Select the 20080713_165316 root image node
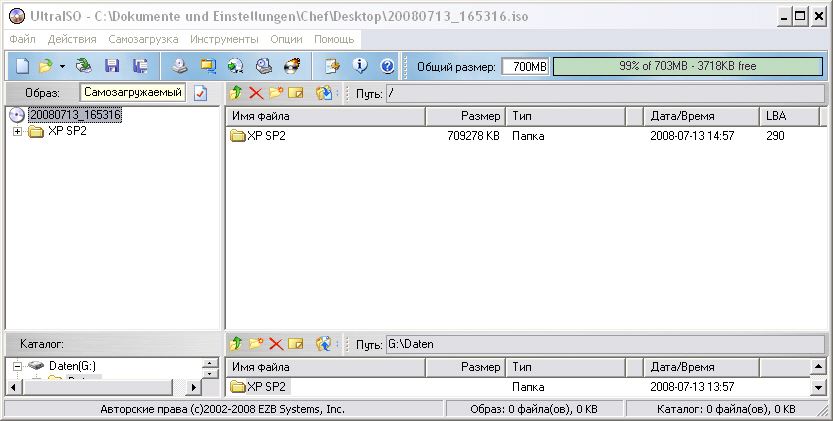 point(75,115)
